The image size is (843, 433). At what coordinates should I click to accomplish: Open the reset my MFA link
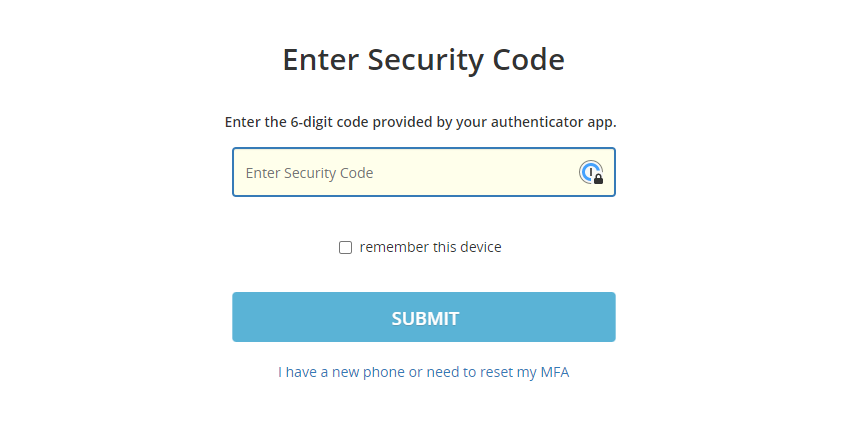tap(423, 372)
